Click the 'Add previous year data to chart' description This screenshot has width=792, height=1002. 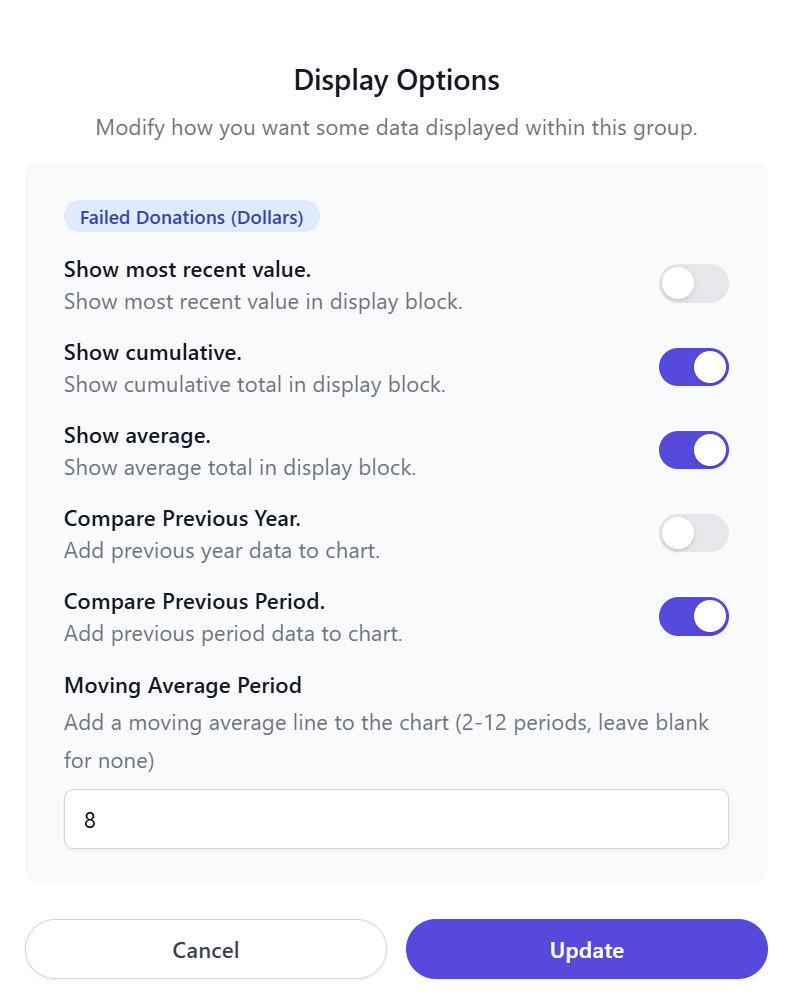pyautogui.click(x=221, y=550)
